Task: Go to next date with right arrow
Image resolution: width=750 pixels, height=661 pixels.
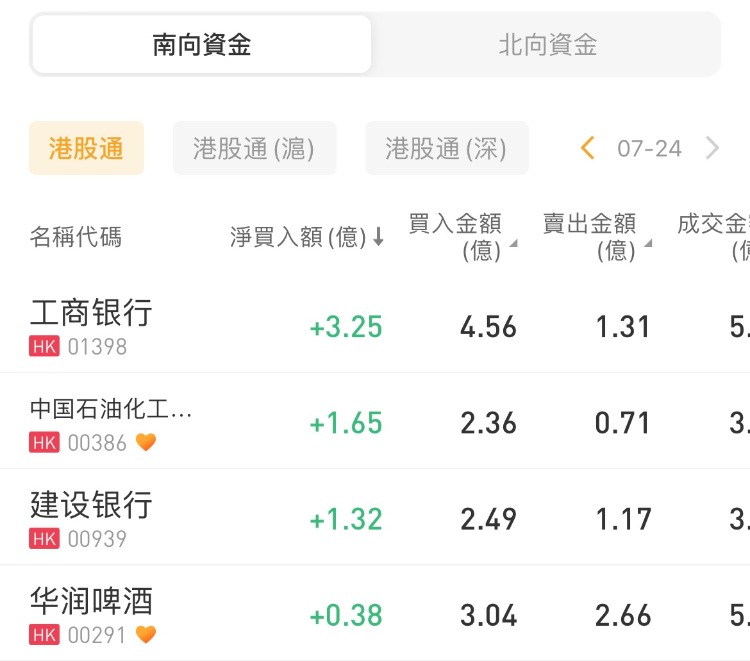Action: coord(712,149)
